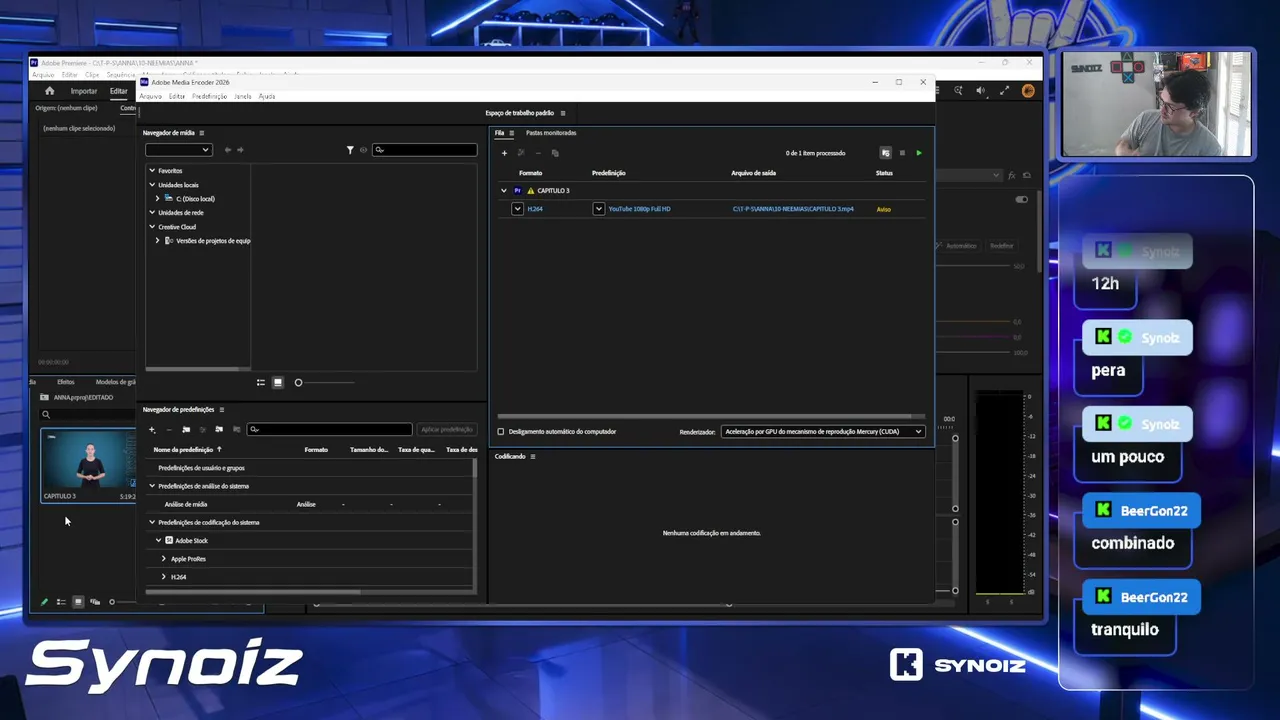
Task: Expand the H.264 preset group
Action: [164, 577]
